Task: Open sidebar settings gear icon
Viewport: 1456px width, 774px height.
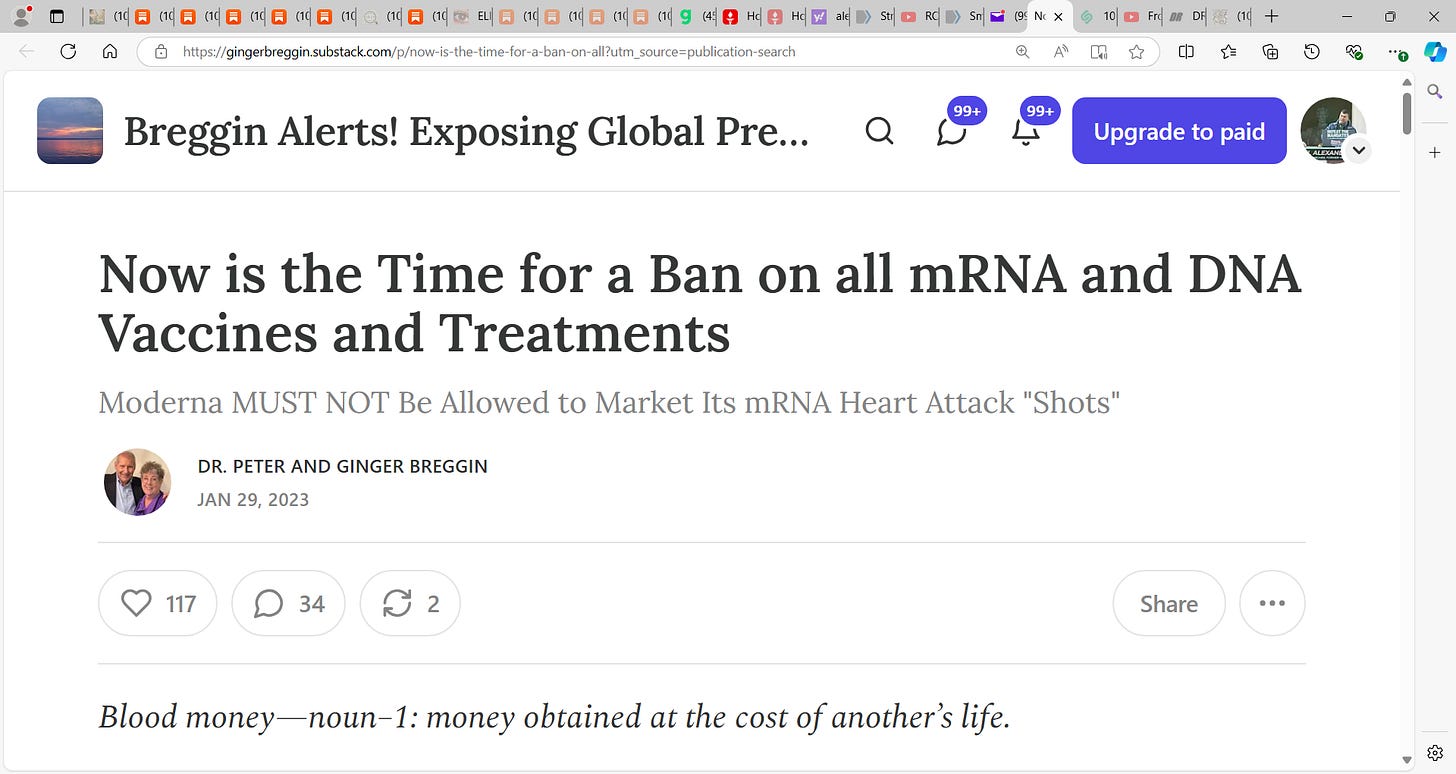Action: coord(1435,751)
